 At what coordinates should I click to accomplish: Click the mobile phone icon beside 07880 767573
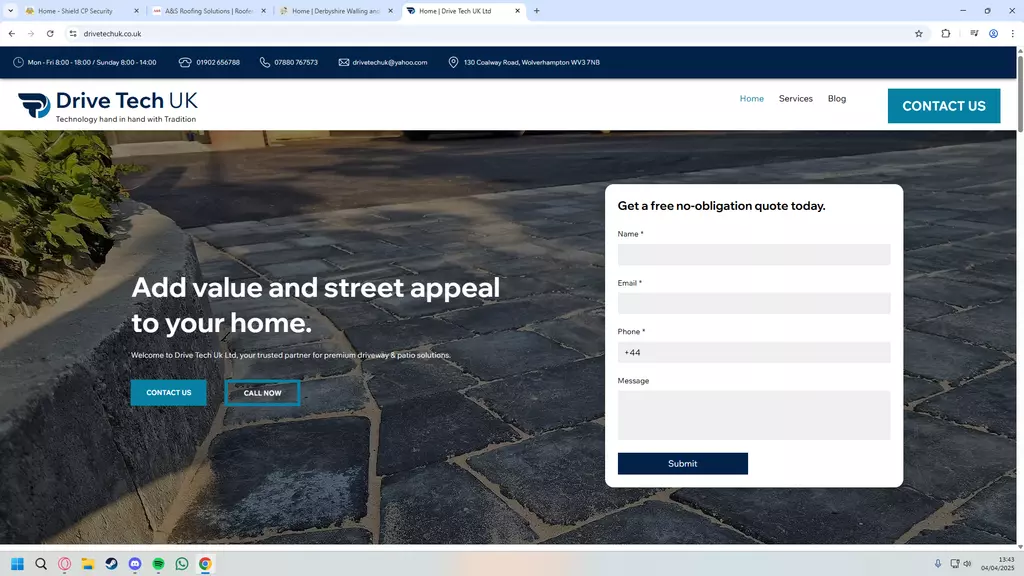tap(264, 63)
